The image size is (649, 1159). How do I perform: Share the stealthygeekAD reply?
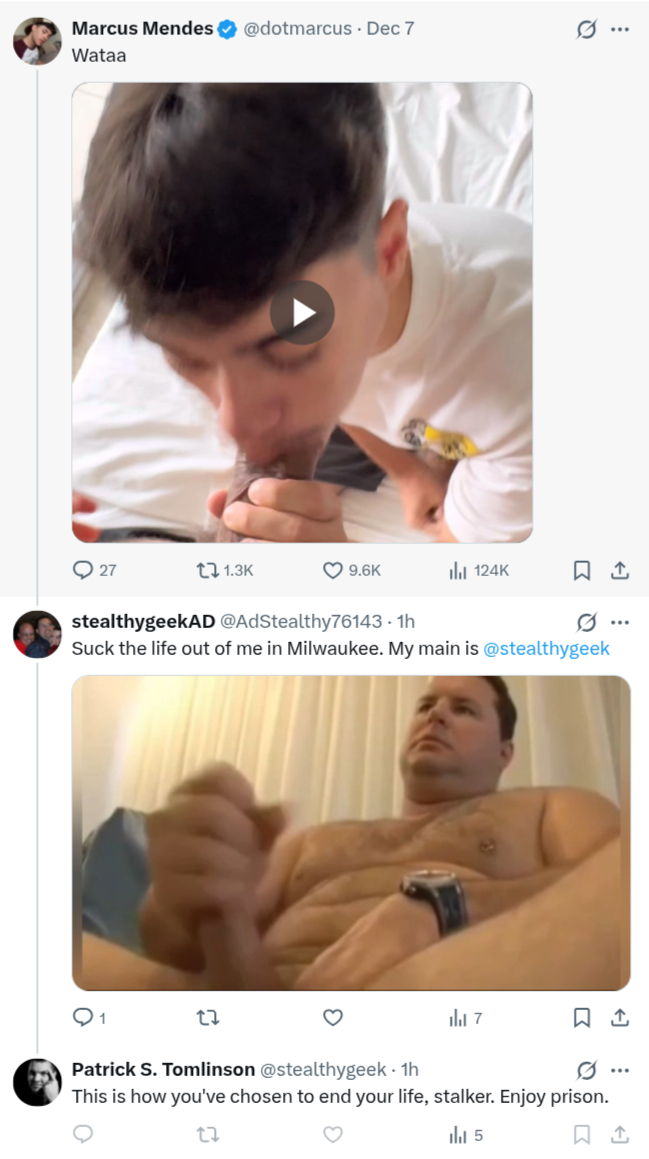(x=619, y=1018)
